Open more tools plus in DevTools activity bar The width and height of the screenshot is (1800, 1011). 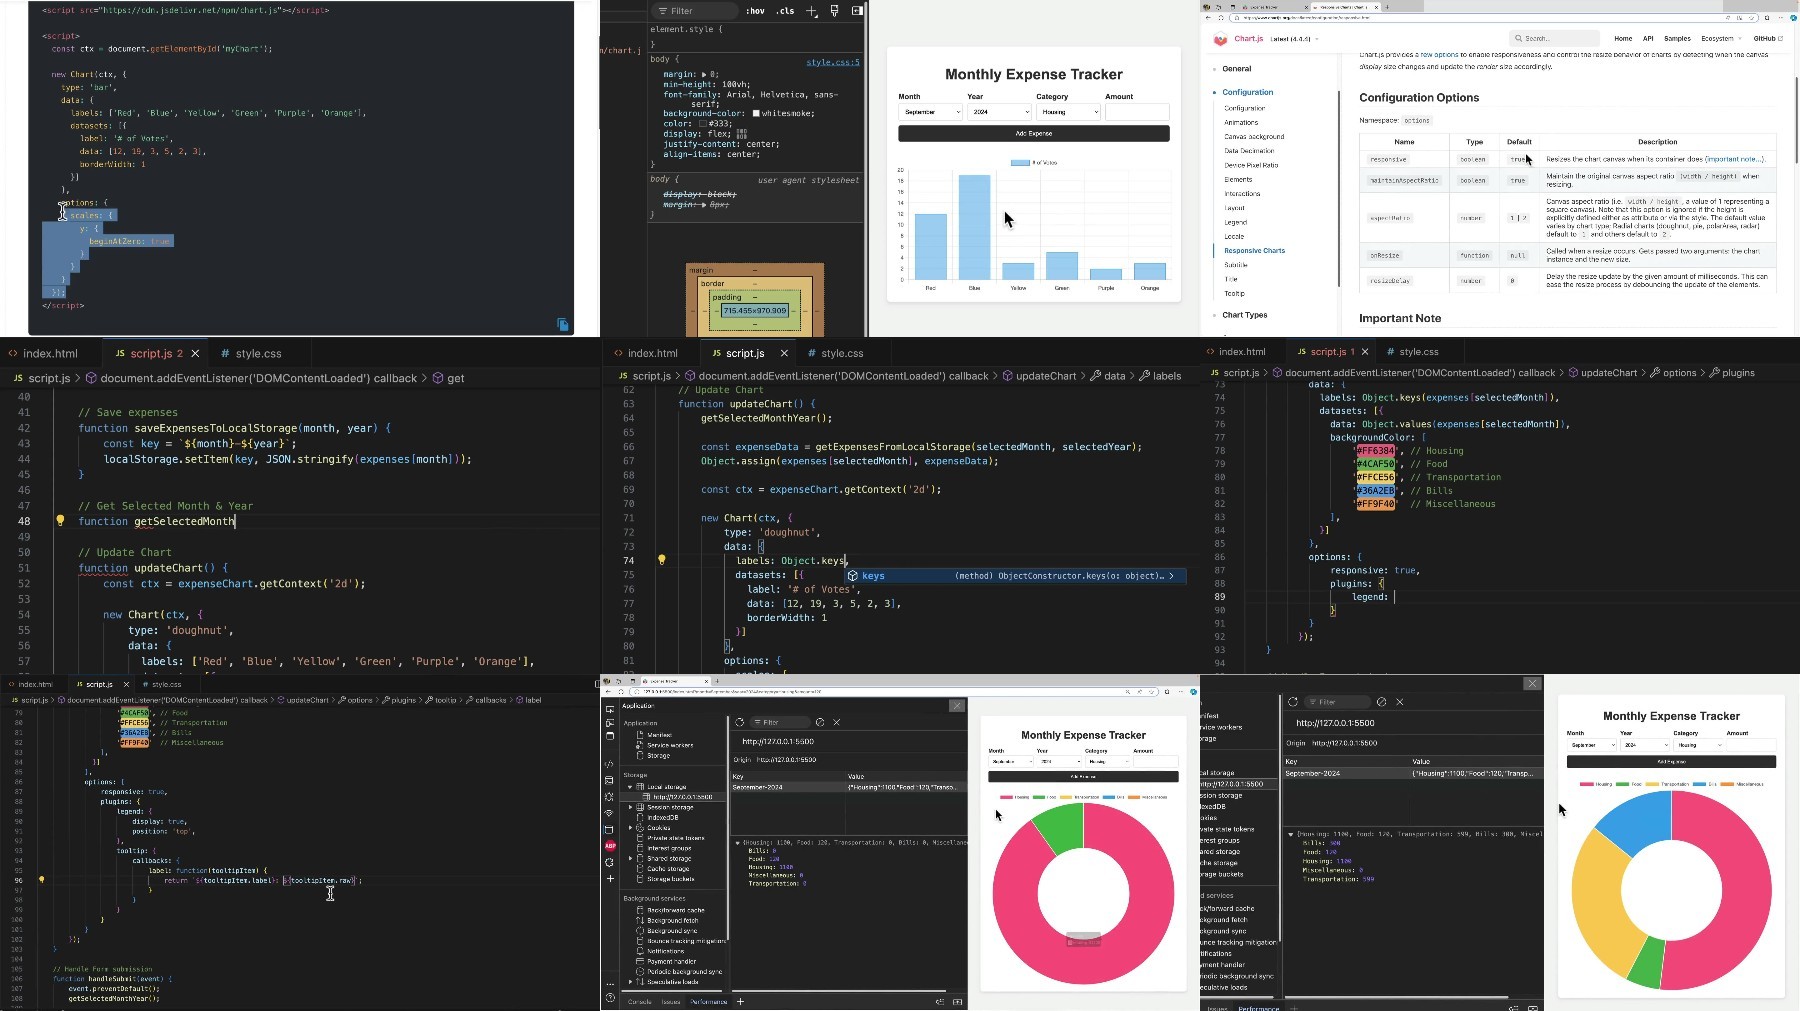pos(610,879)
